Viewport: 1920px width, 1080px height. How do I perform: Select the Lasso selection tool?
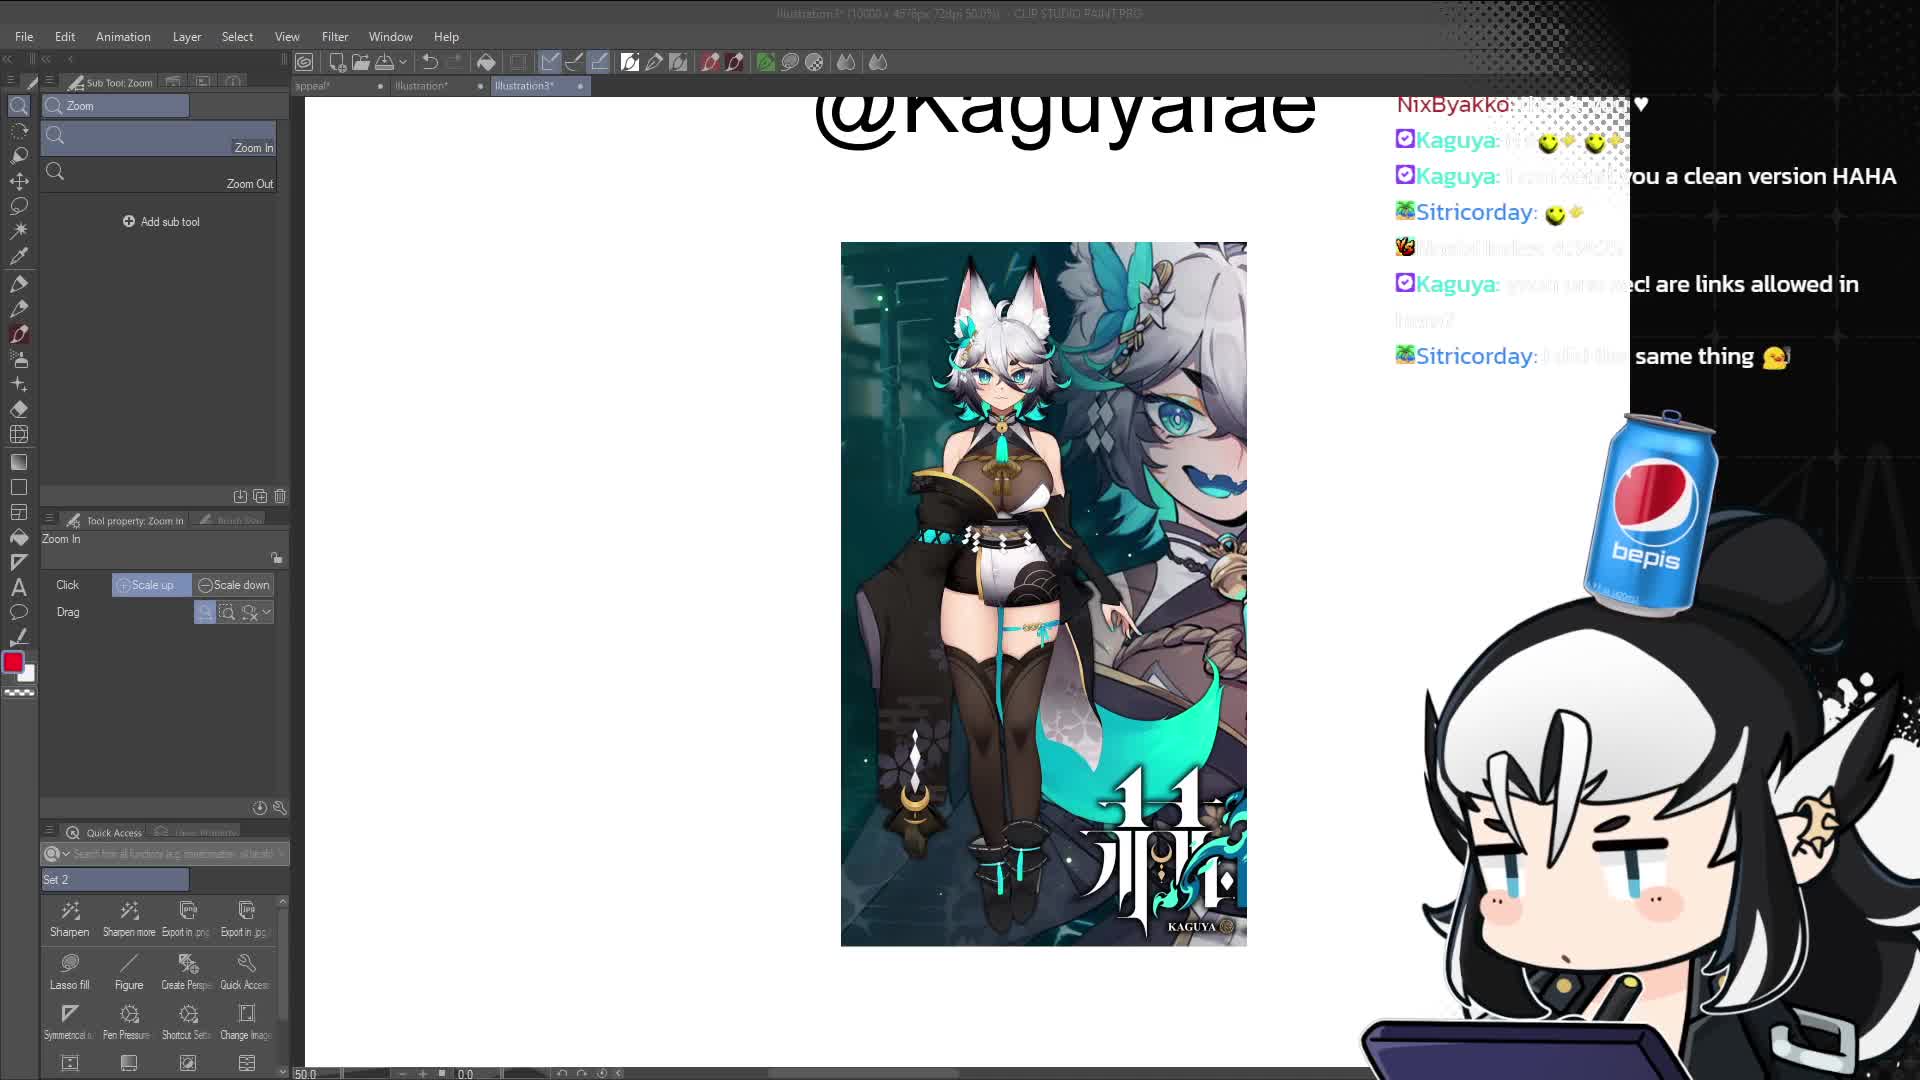click(19, 206)
